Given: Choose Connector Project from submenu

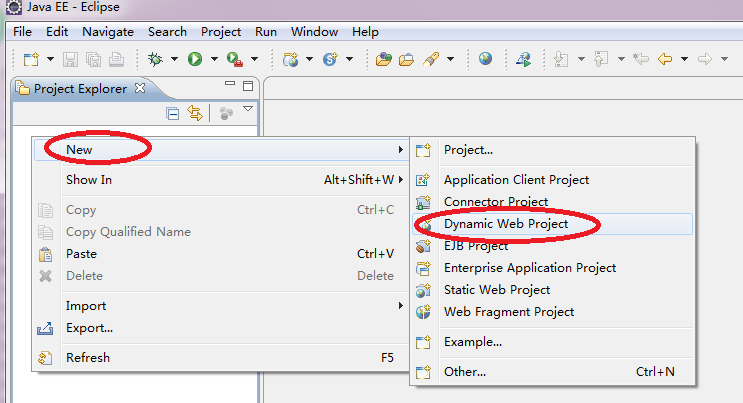Looking at the screenshot, I should [553, 202].
